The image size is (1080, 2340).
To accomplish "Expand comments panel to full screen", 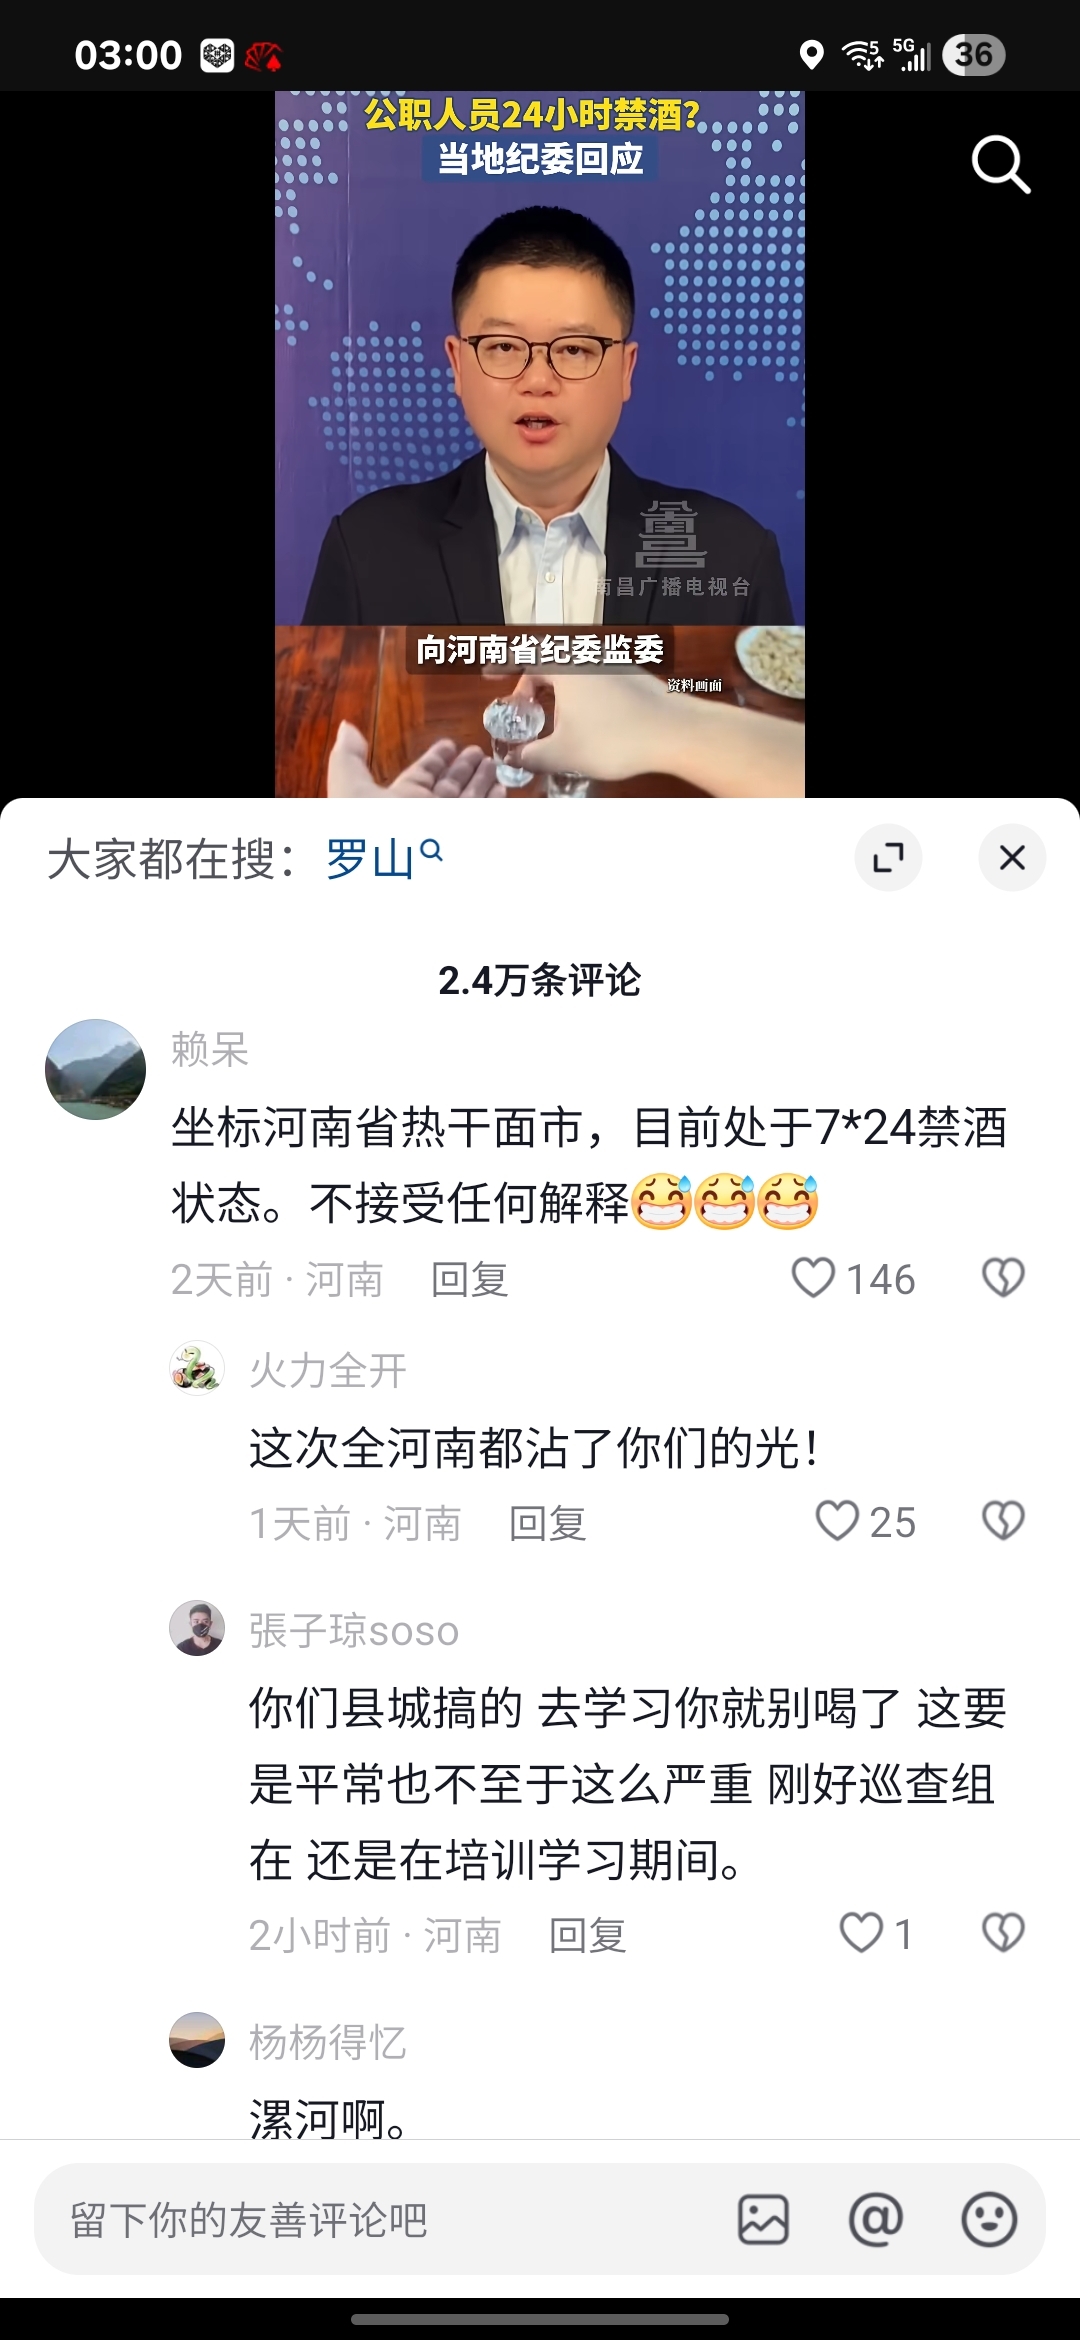I will click(x=888, y=857).
